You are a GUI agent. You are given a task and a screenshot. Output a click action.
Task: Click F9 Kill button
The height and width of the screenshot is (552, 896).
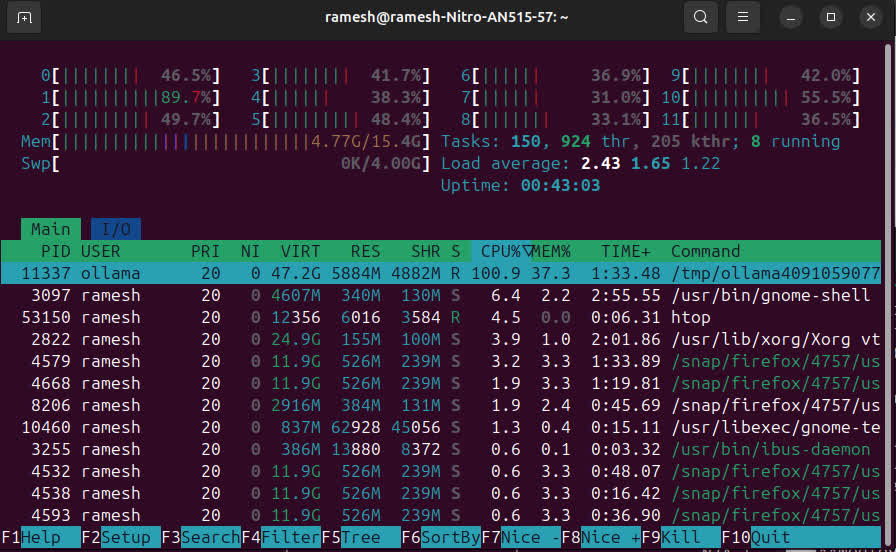(x=681, y=538)
